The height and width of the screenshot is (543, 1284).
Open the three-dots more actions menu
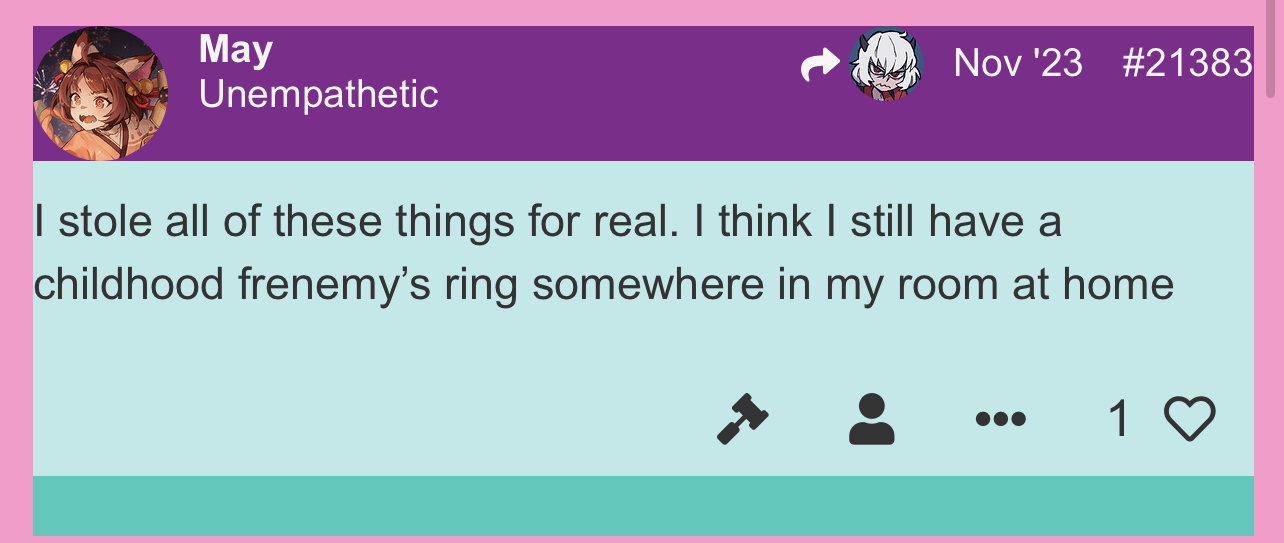[1000, 419]
